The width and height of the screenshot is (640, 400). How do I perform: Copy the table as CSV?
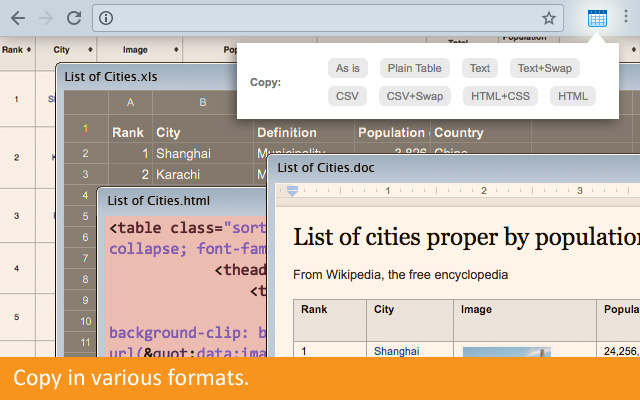(x=347, y=96)
